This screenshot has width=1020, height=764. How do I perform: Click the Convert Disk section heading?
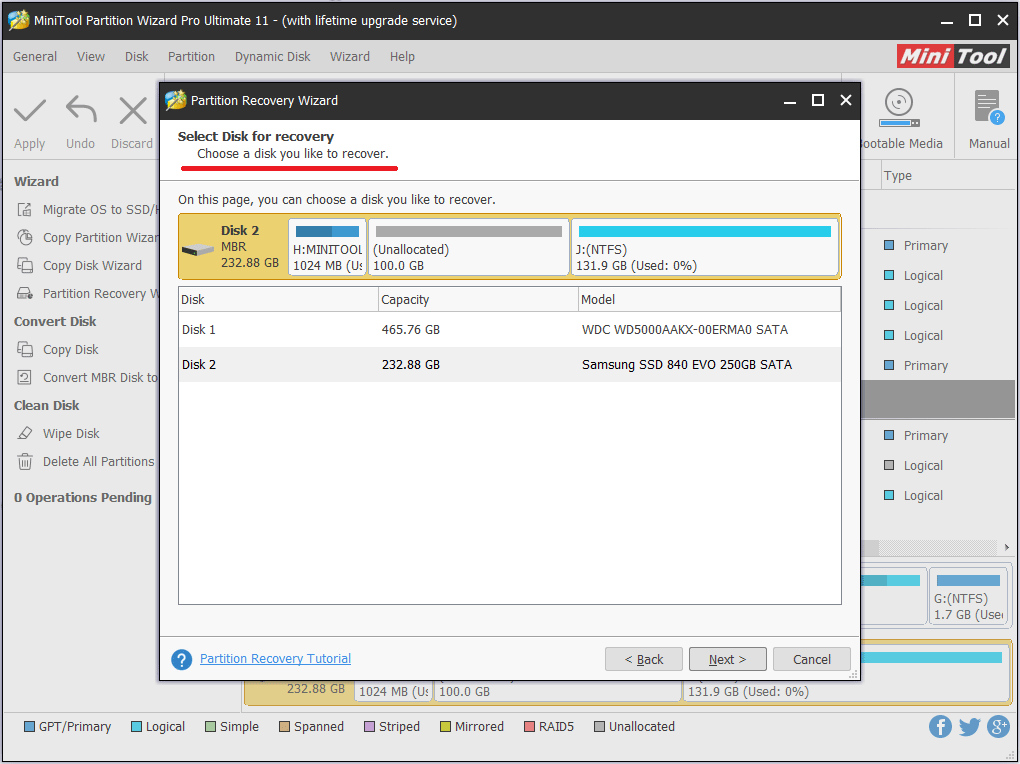55,321
